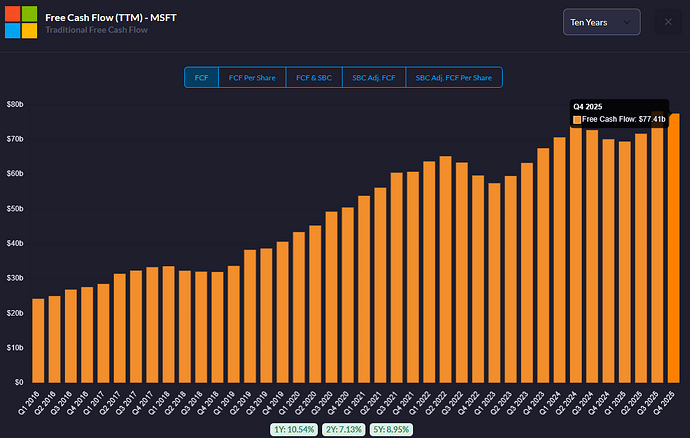Click the Q4 2025 tooltip heading
The height and width of the screenshot is (438, 690).
point(587,107)
